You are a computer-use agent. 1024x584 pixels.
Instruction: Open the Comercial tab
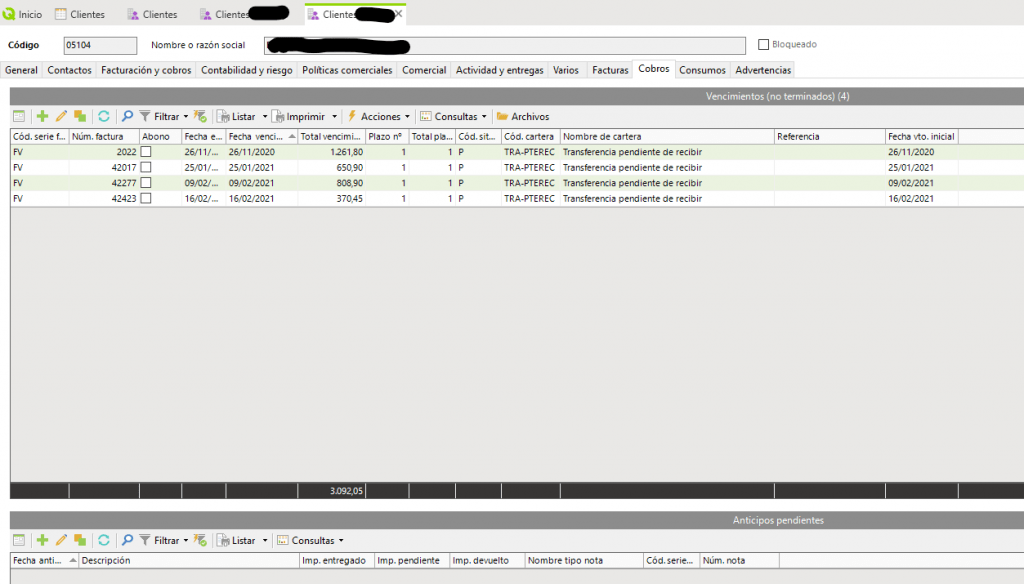tap(424, 70)
